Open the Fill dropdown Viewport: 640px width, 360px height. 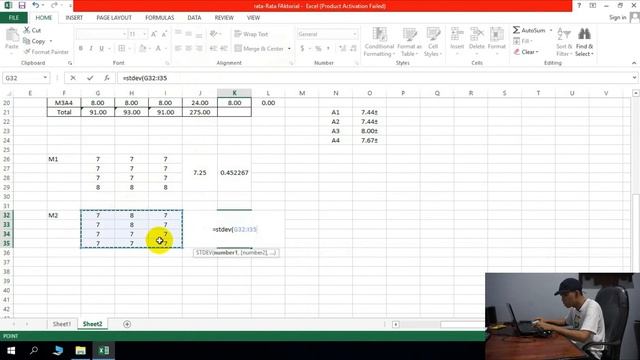click(x=523, y=41)
